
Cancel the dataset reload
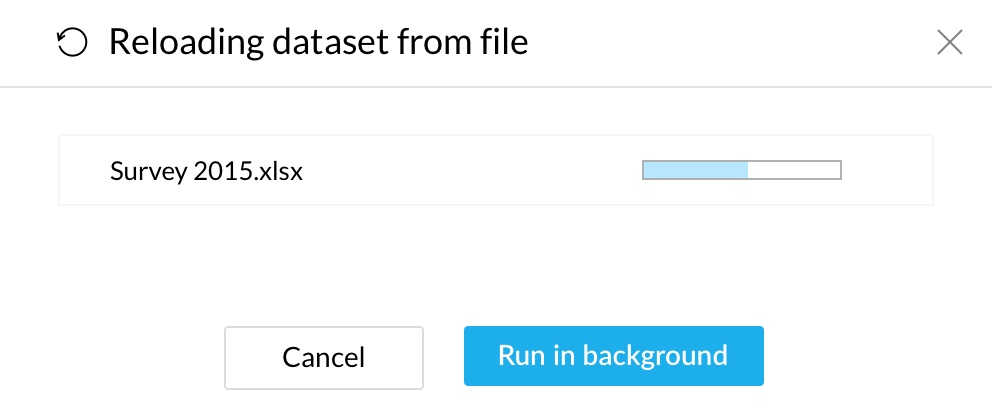tap(324, 357)
